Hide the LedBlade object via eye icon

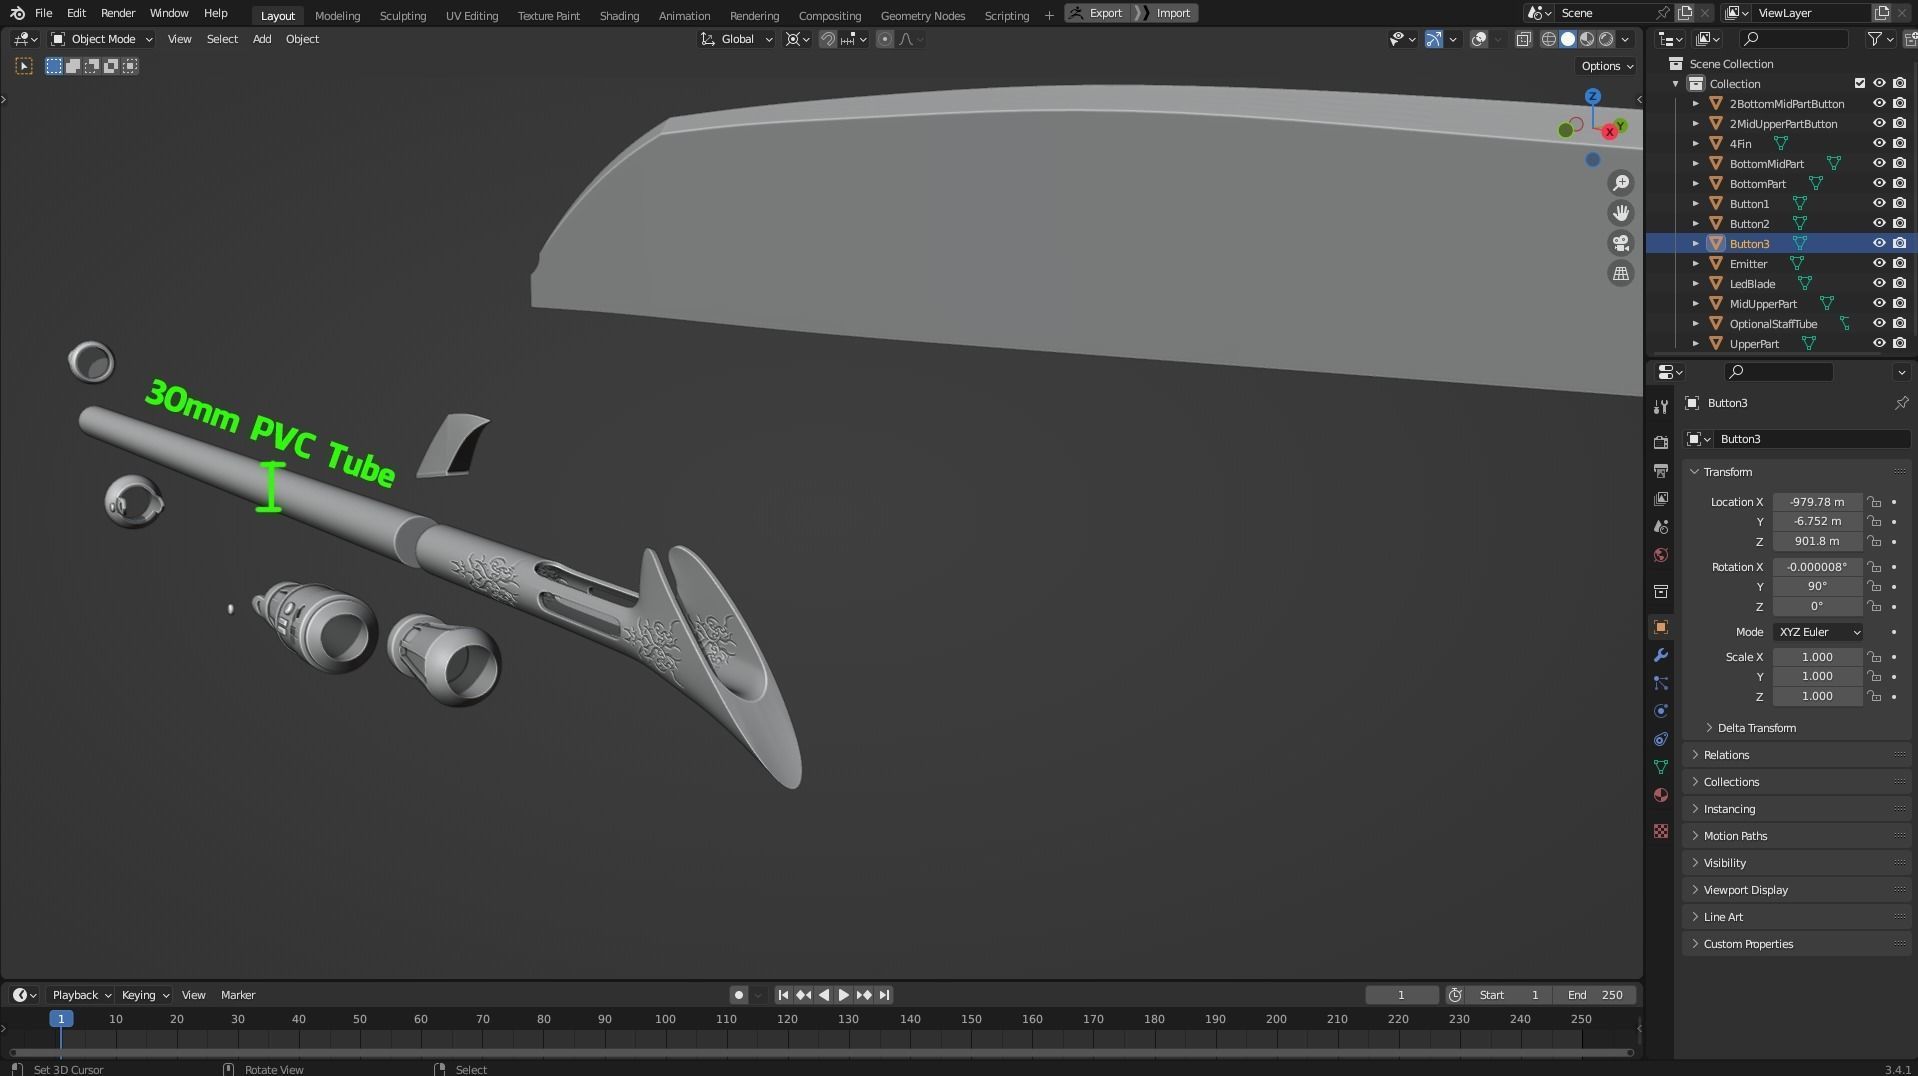(1879, 284)
